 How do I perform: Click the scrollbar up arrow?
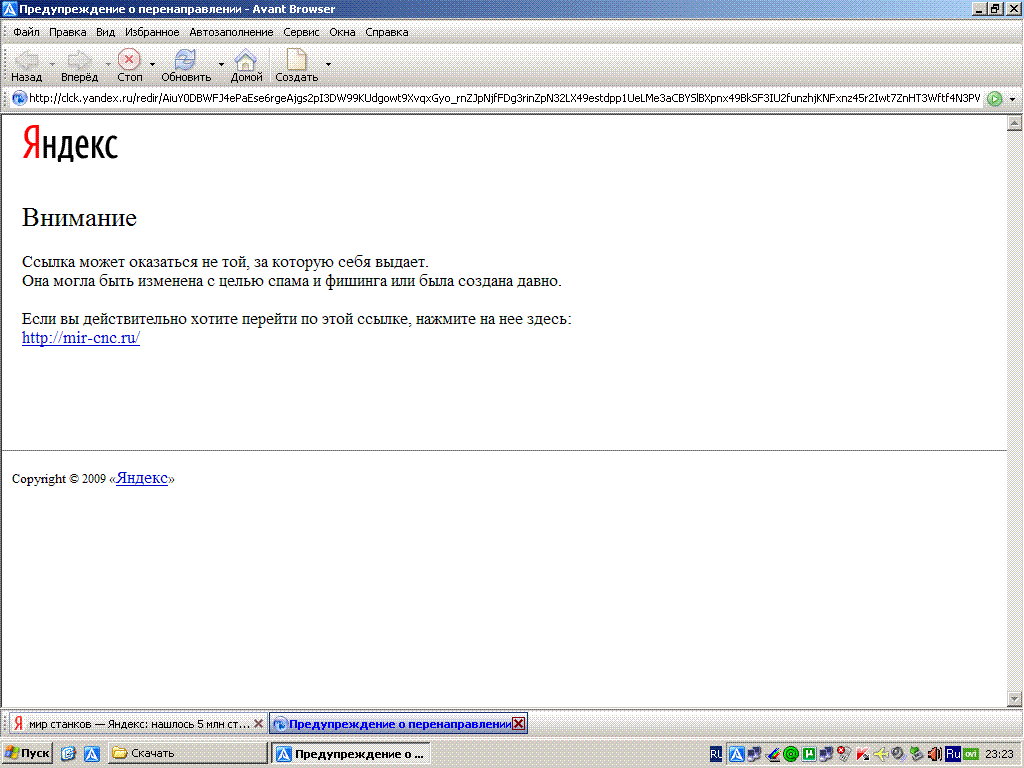[x=1014, y=123]
